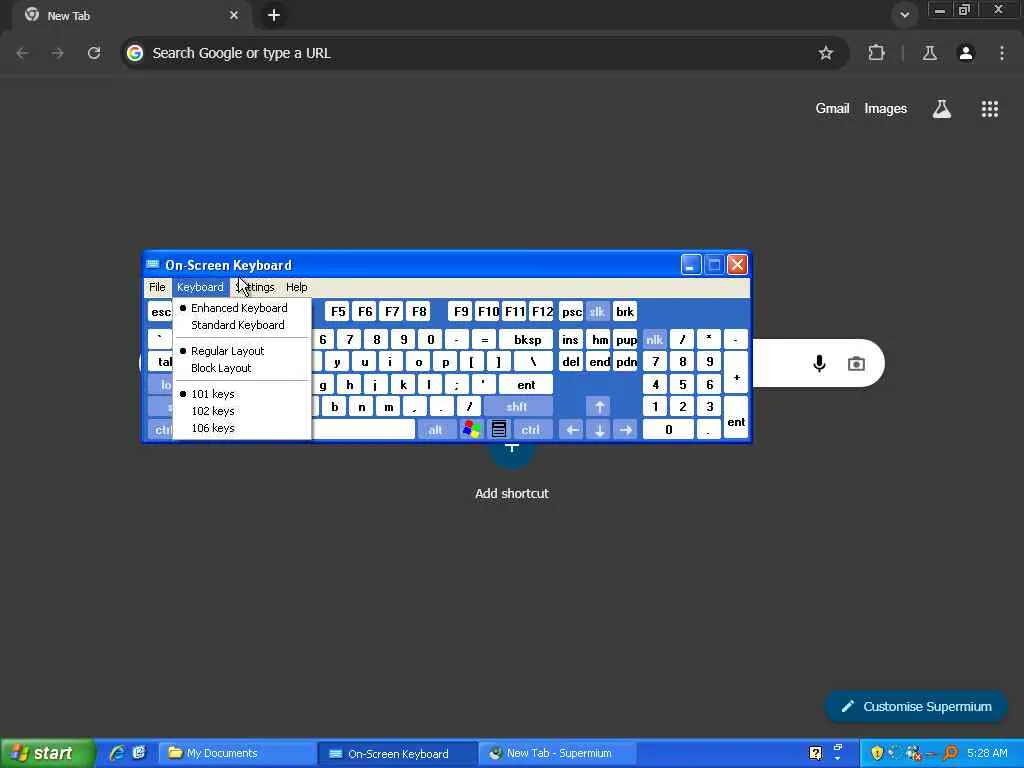
Task: Search by image with camera icon
Action: 856,364
